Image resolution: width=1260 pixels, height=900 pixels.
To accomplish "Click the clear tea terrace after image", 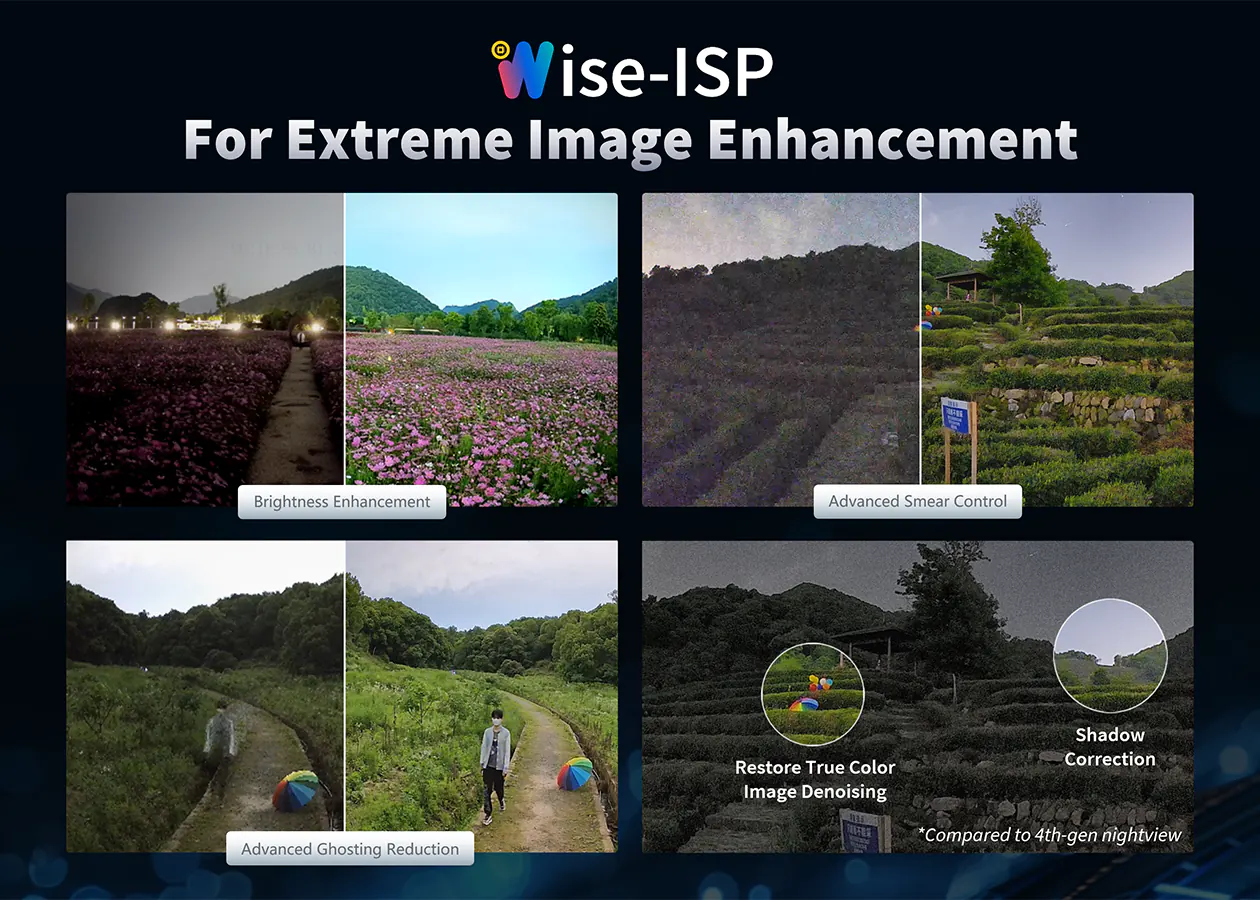I will (x=1057, y=349).
